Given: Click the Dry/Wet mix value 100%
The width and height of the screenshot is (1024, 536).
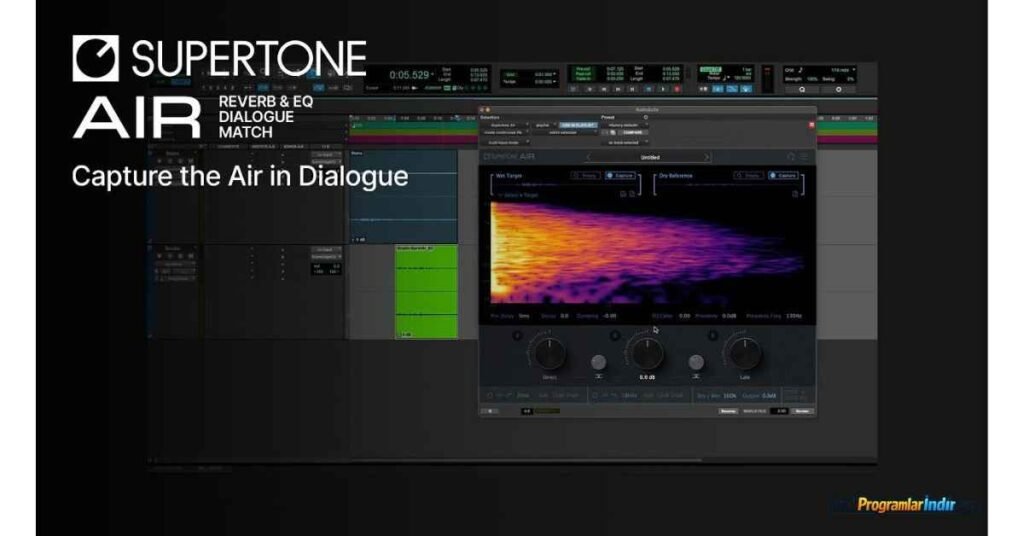Looking at the screenshot, I should tap(730, 396).
